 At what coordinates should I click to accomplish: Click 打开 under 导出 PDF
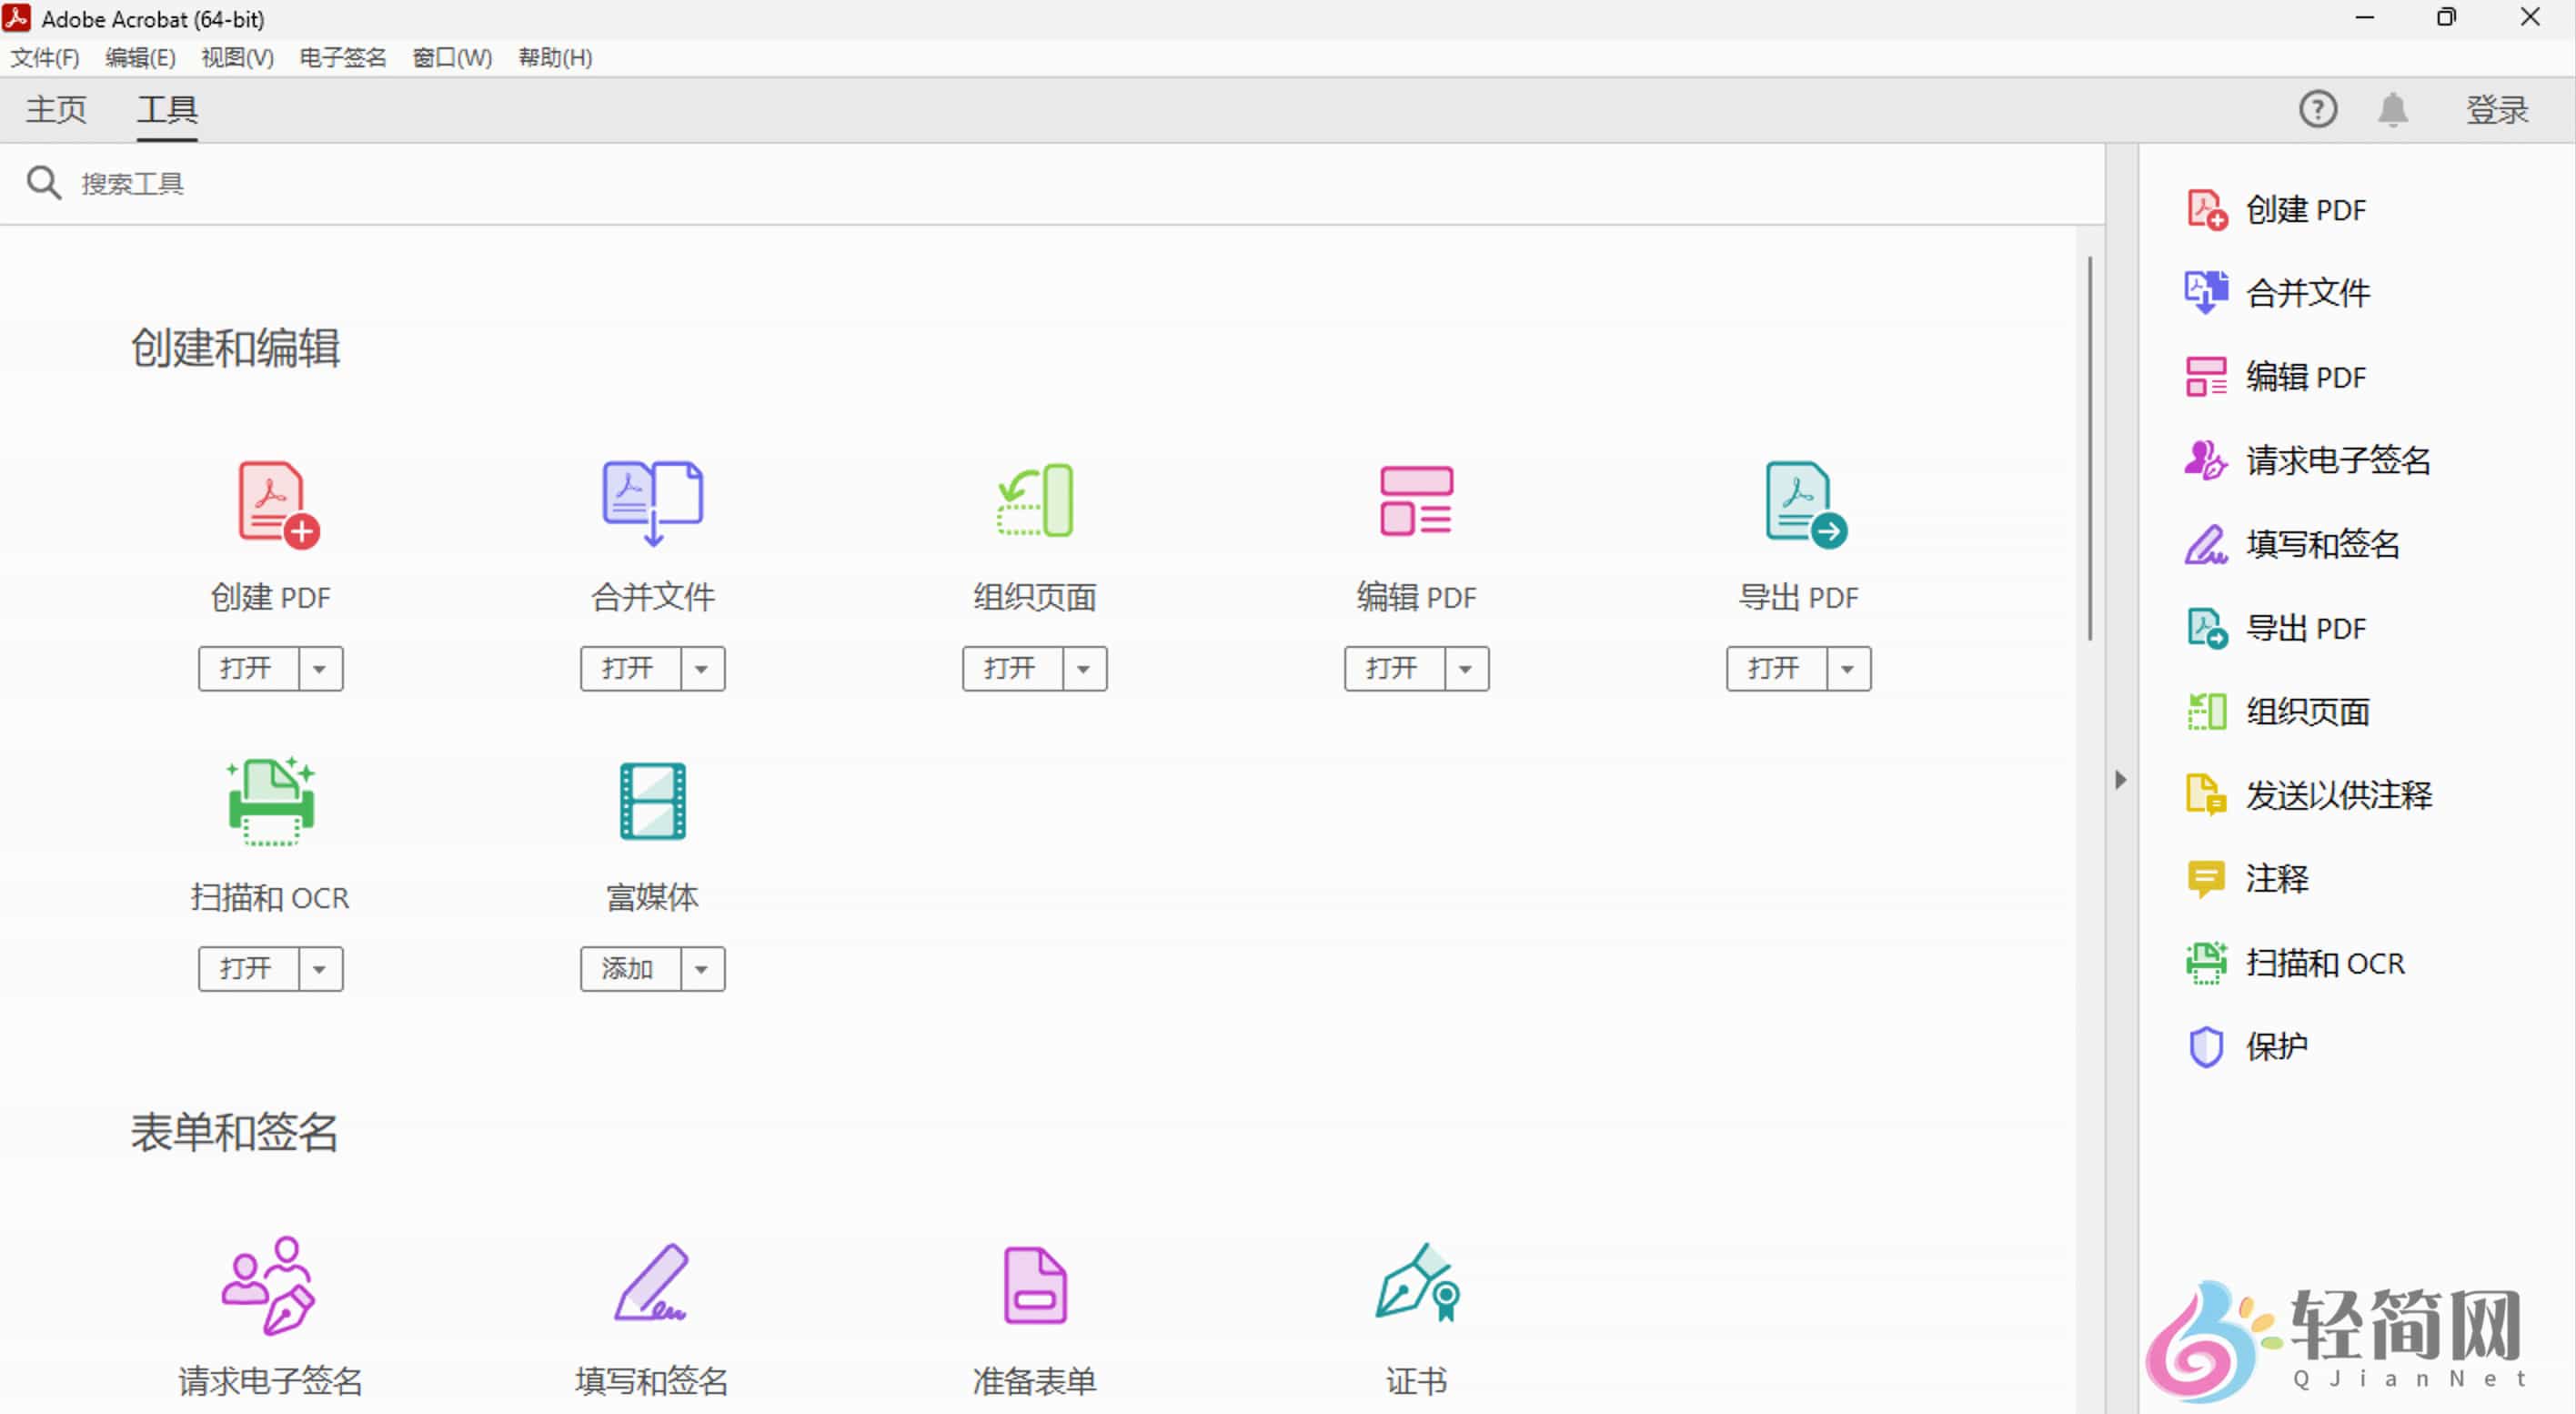pos(1775,668)
